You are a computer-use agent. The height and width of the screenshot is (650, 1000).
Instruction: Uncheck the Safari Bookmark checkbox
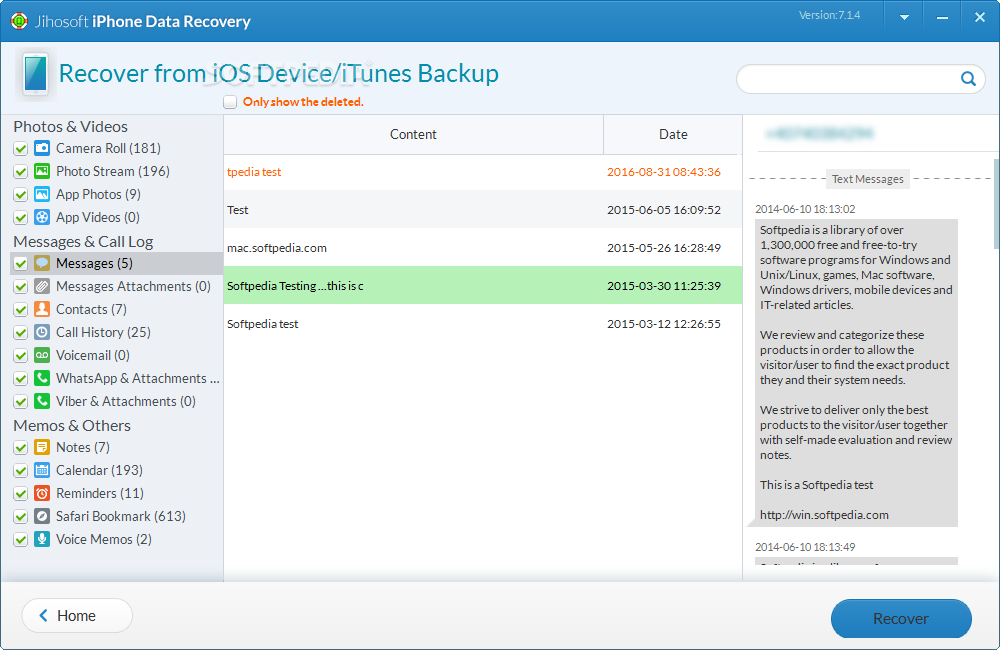20,517
